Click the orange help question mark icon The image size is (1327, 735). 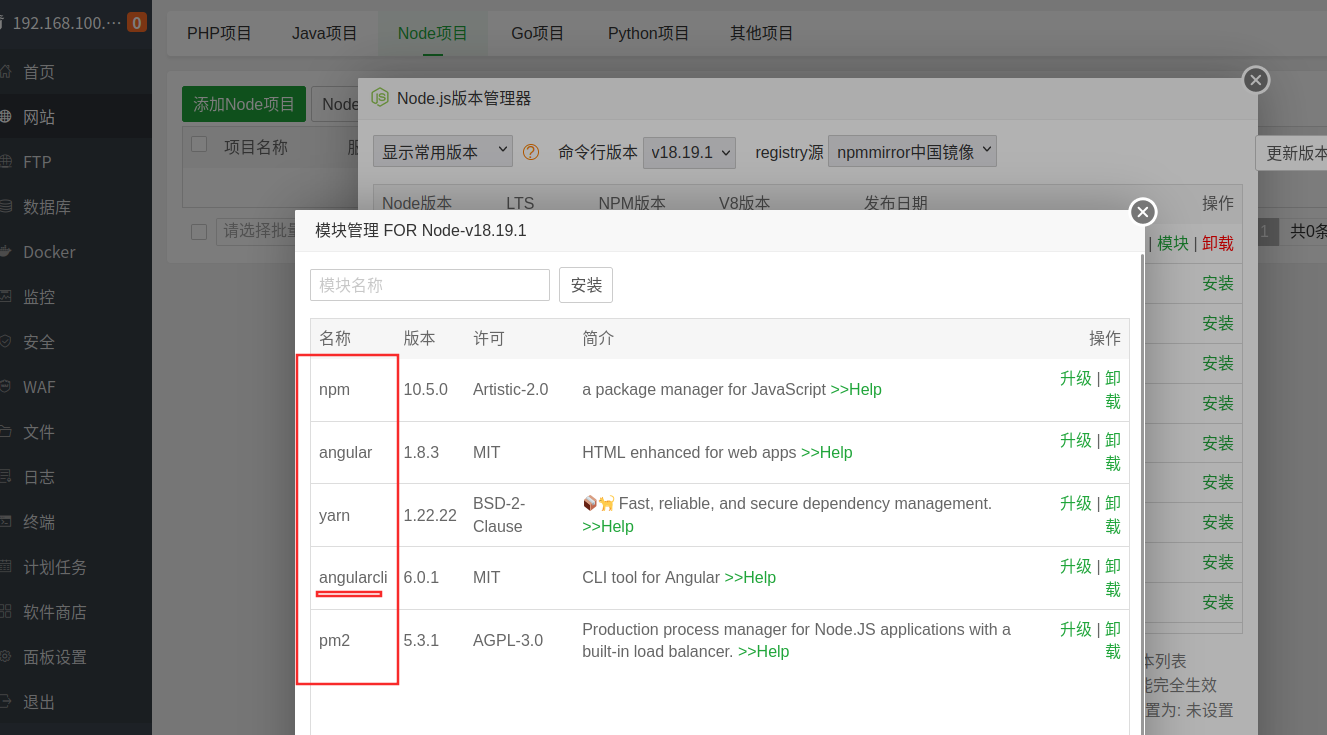click(x=531, y=152)
